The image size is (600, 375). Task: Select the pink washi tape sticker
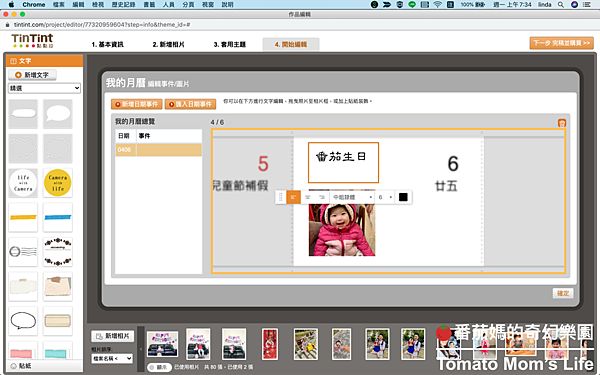point(23,350)
